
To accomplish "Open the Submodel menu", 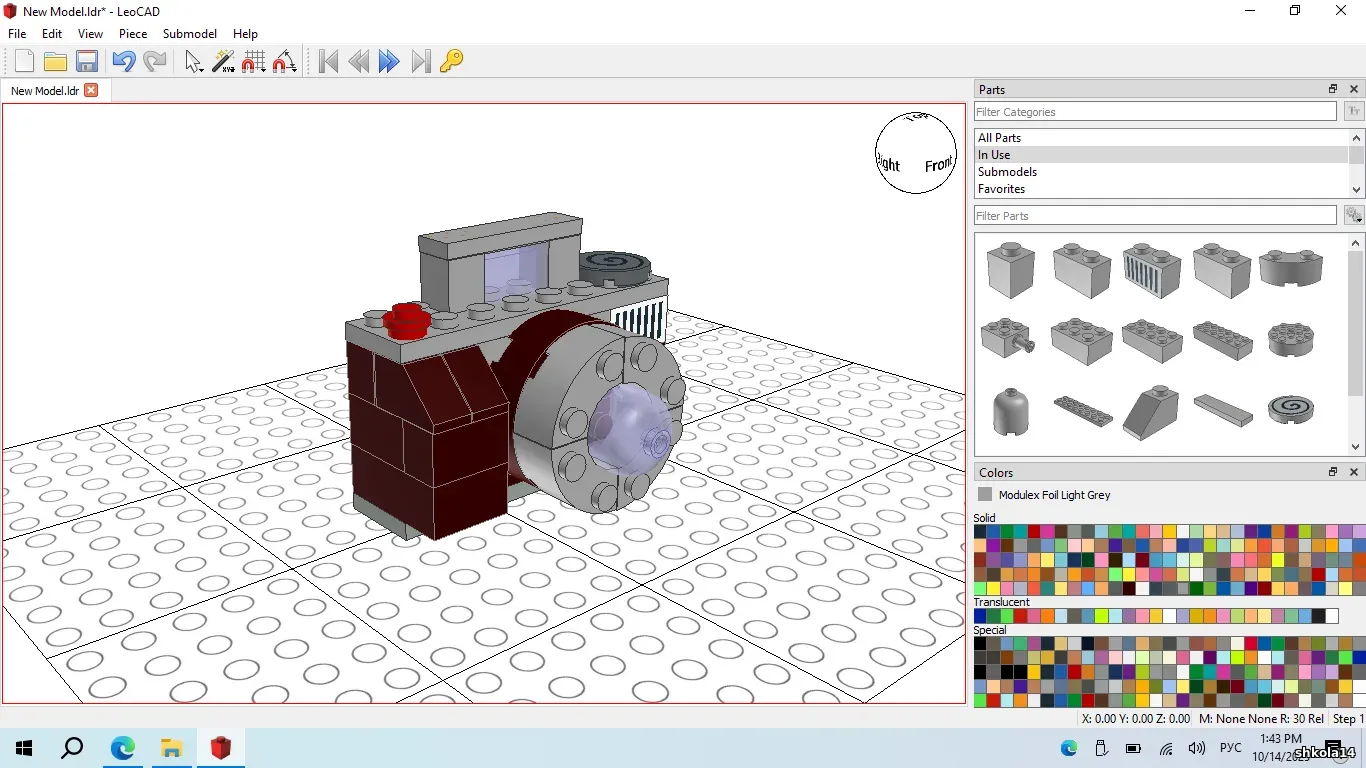I will (x=190, y=34).
